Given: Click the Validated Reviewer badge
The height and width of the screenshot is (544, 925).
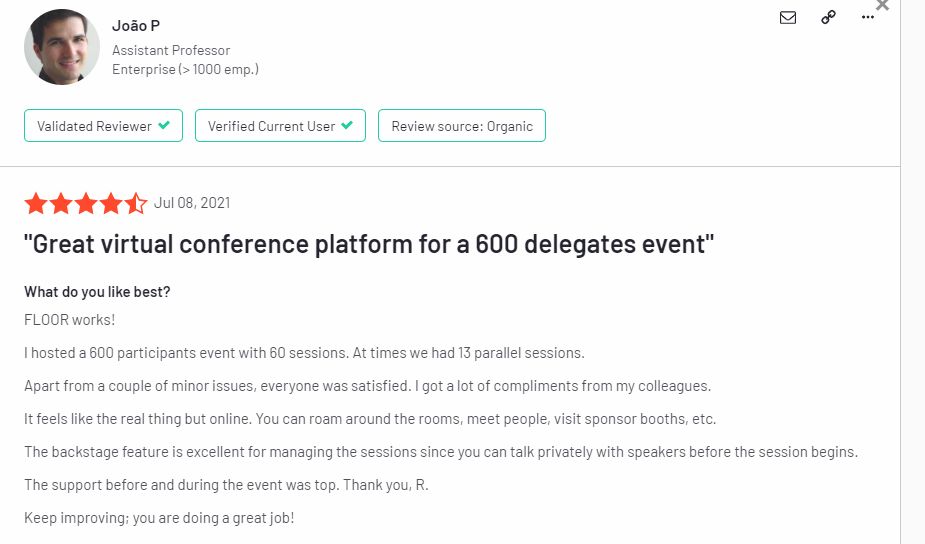Looking at the screenshot, I should (103, 126).
